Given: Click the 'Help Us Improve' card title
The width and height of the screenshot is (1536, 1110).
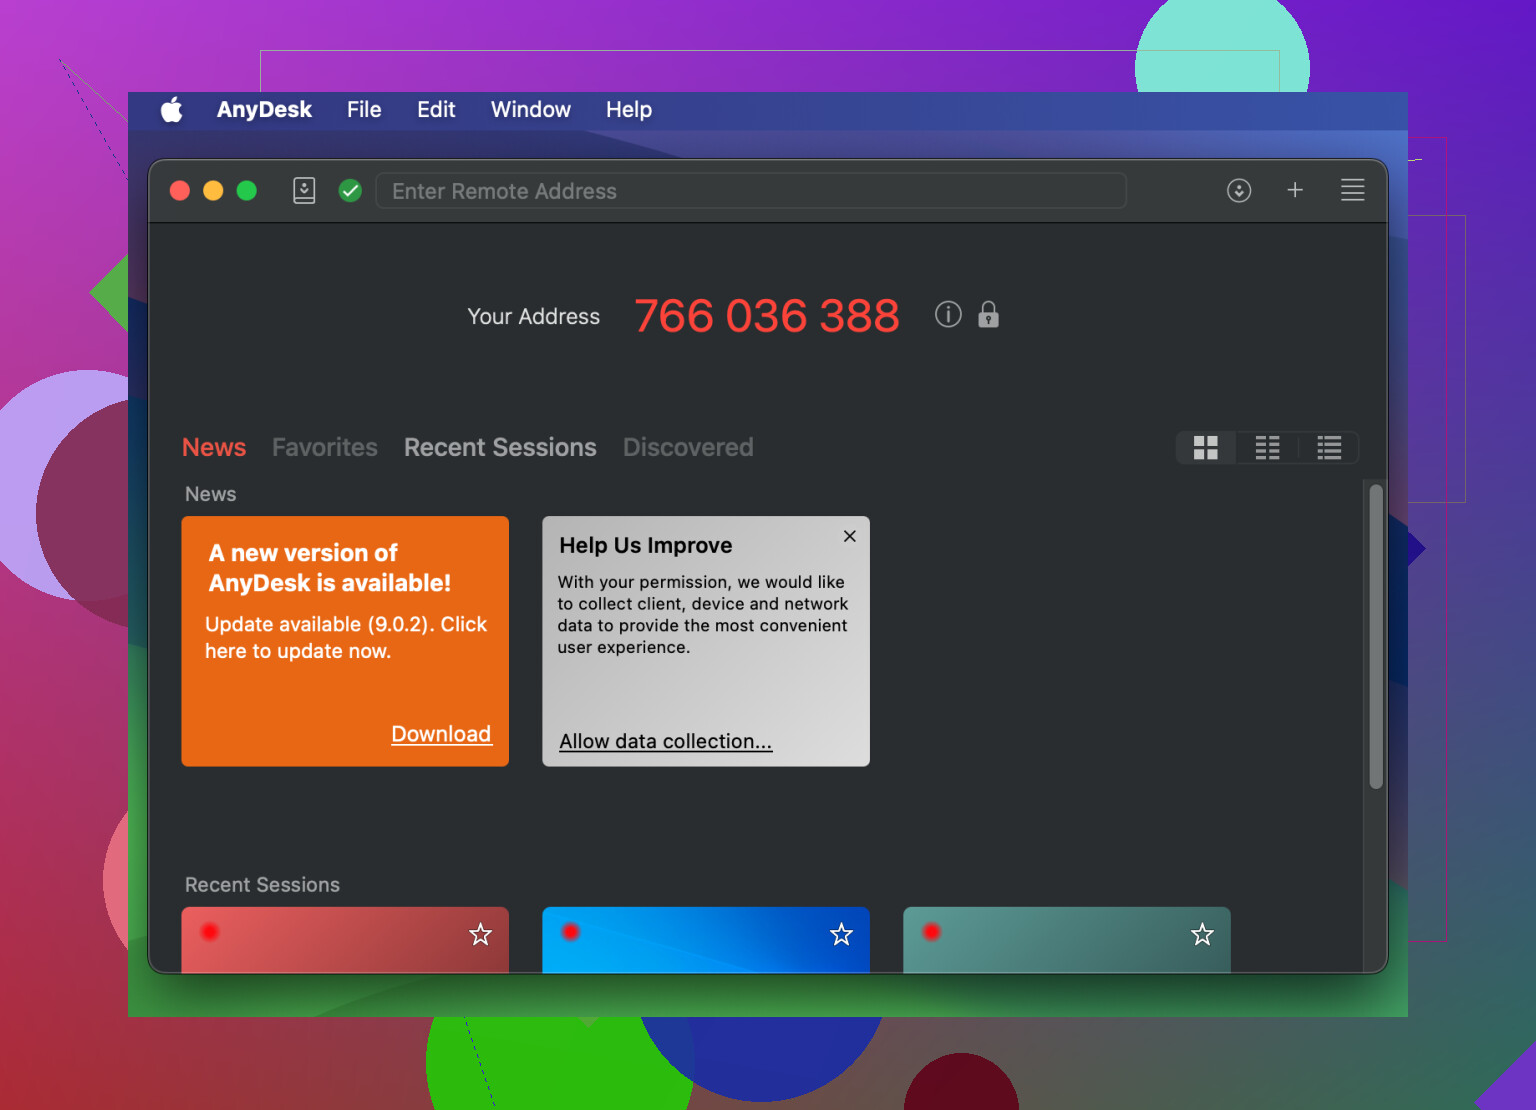Looking at the screenshot, I should coord(646,545).
